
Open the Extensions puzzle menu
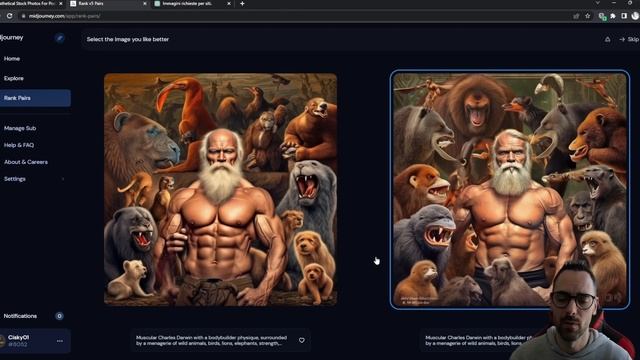tap(613, 16)
